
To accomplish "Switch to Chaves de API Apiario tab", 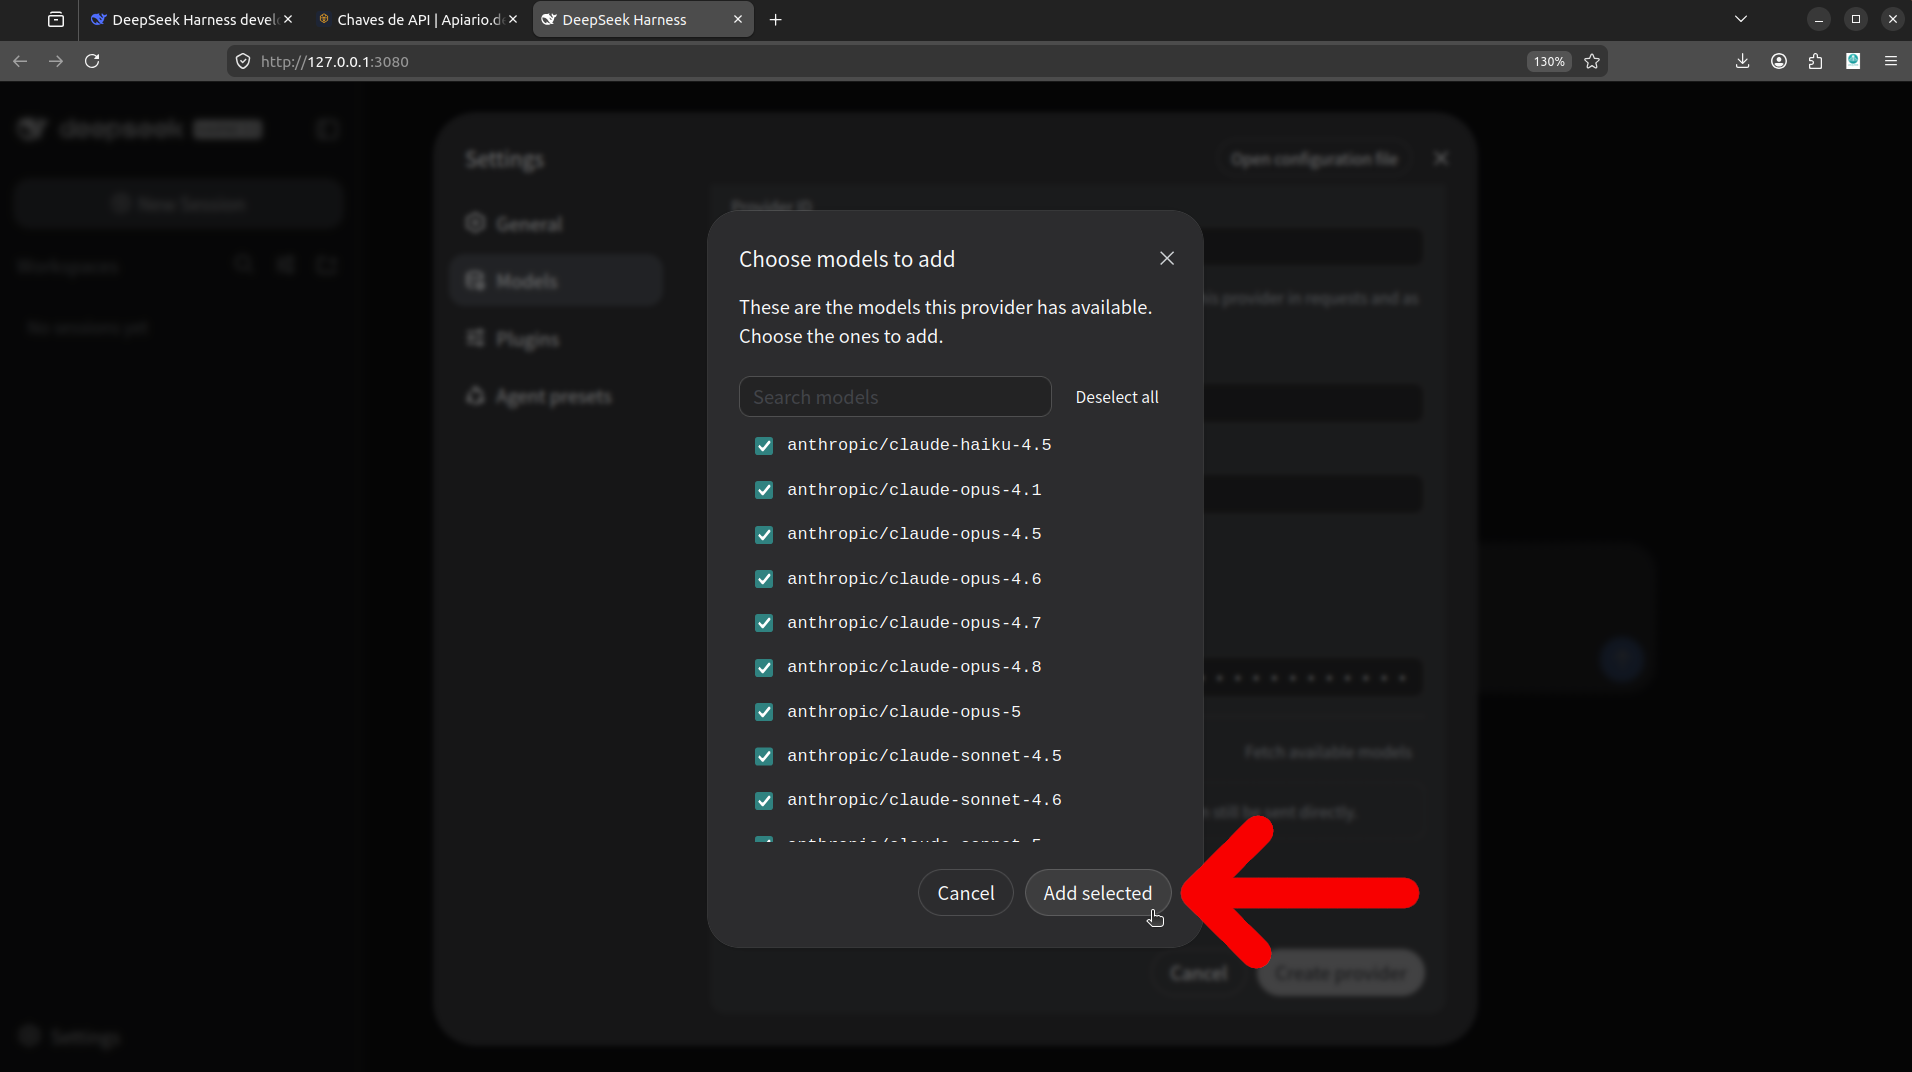I will [x=418, y=19].
